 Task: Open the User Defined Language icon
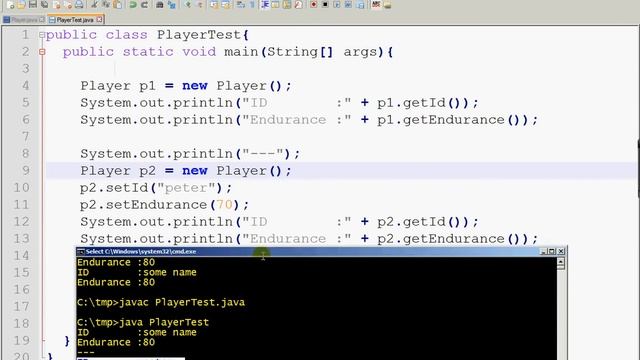point(276,4)
